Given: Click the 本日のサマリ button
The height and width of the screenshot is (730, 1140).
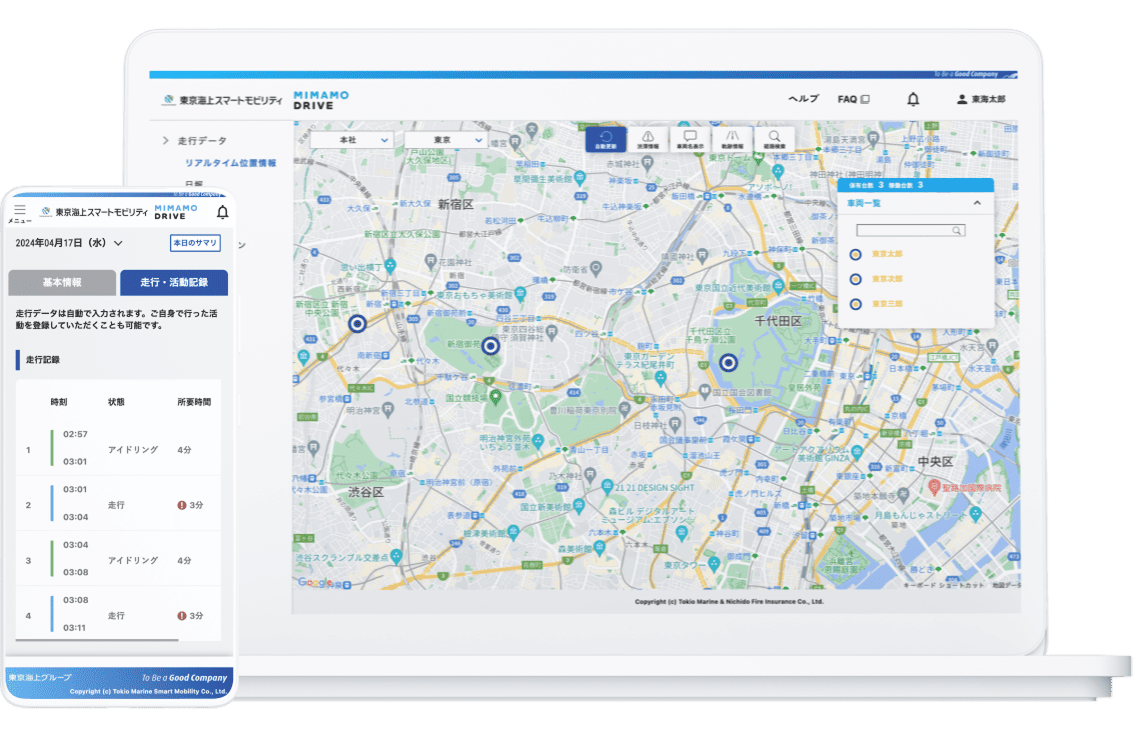Looking at the screenshot, I should 195,243.
